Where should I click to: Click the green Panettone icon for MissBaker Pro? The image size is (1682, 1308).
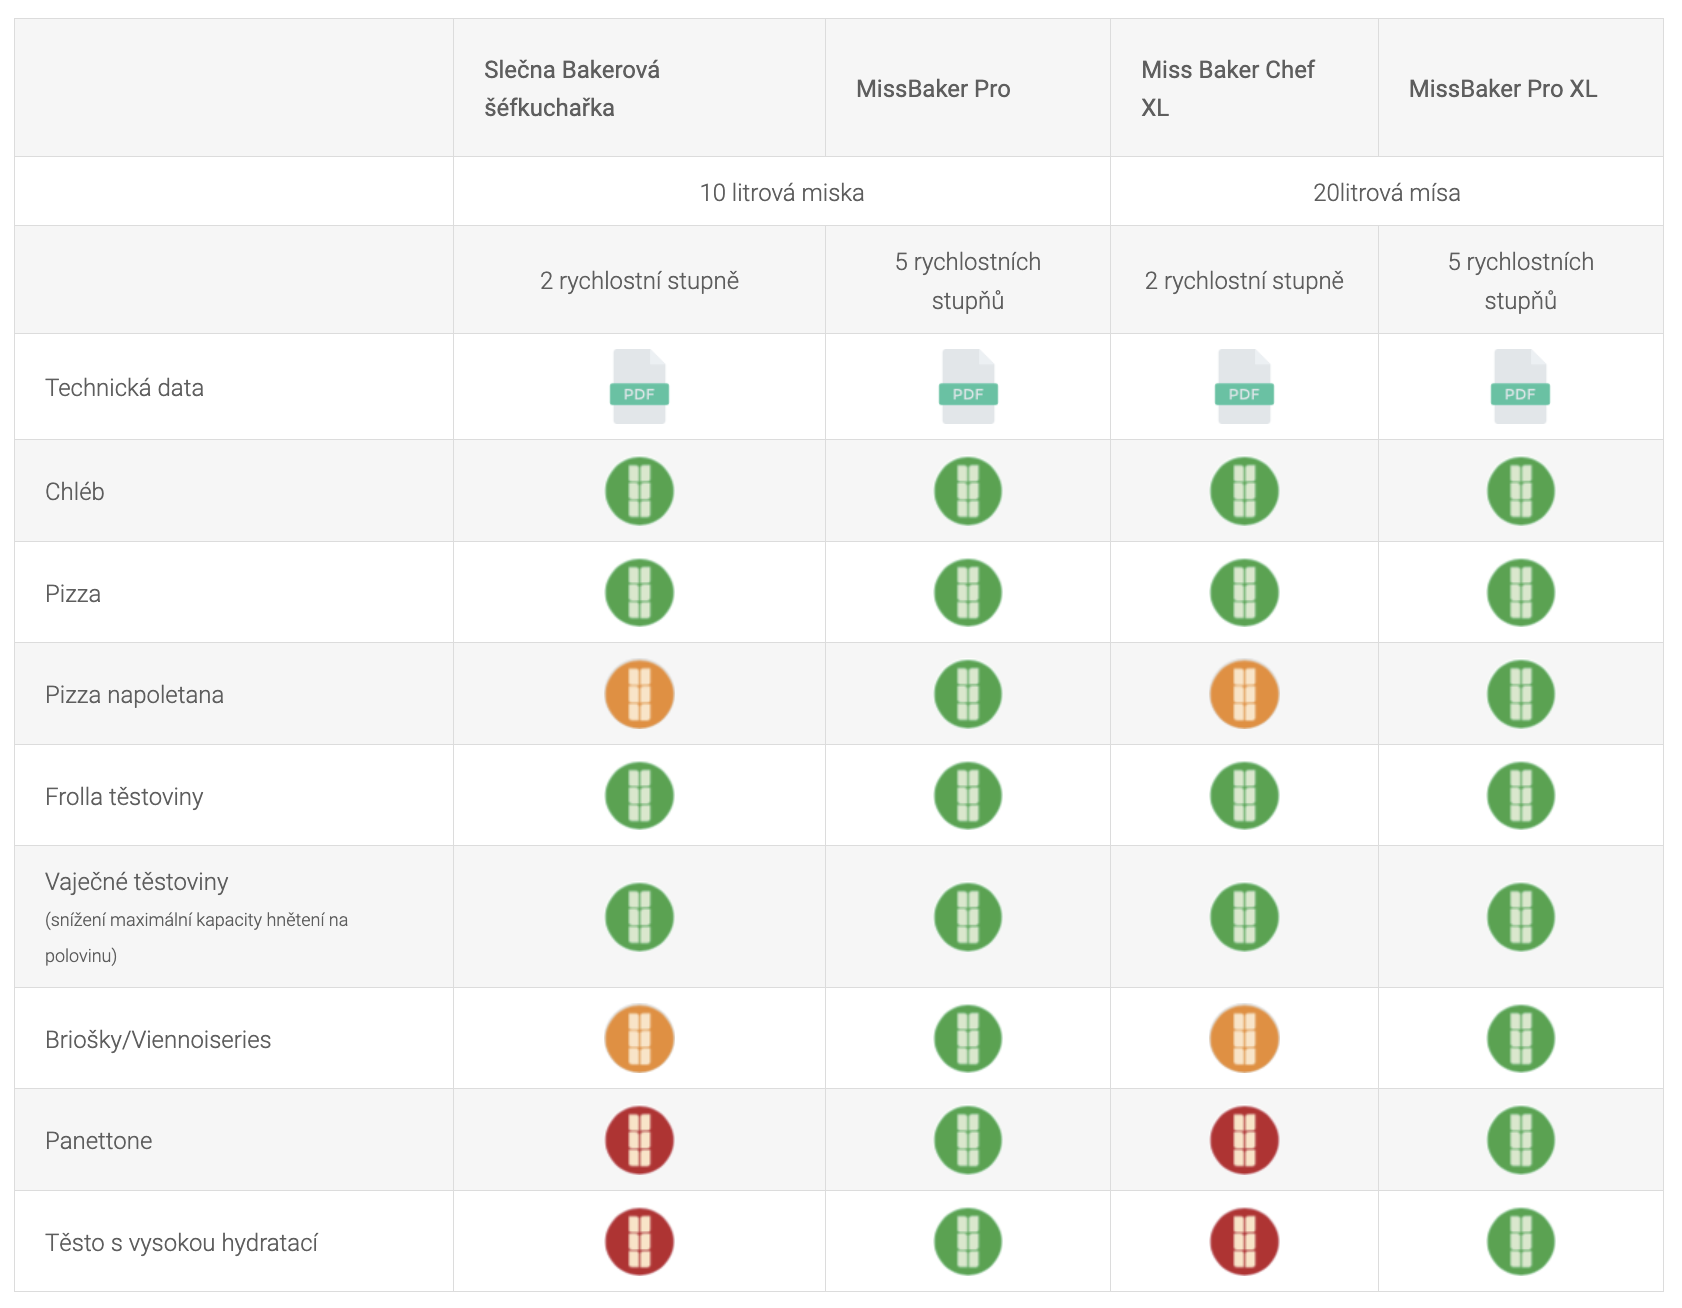pyautogui.click(x=968, y=1140)
